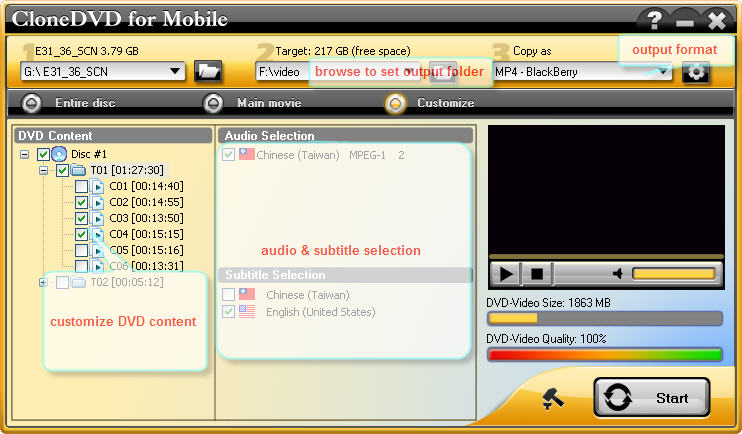Click the T02 title folder icon
Image resolution: width=742 pixels, height=434 pixels.
click(x=78, y=283)
